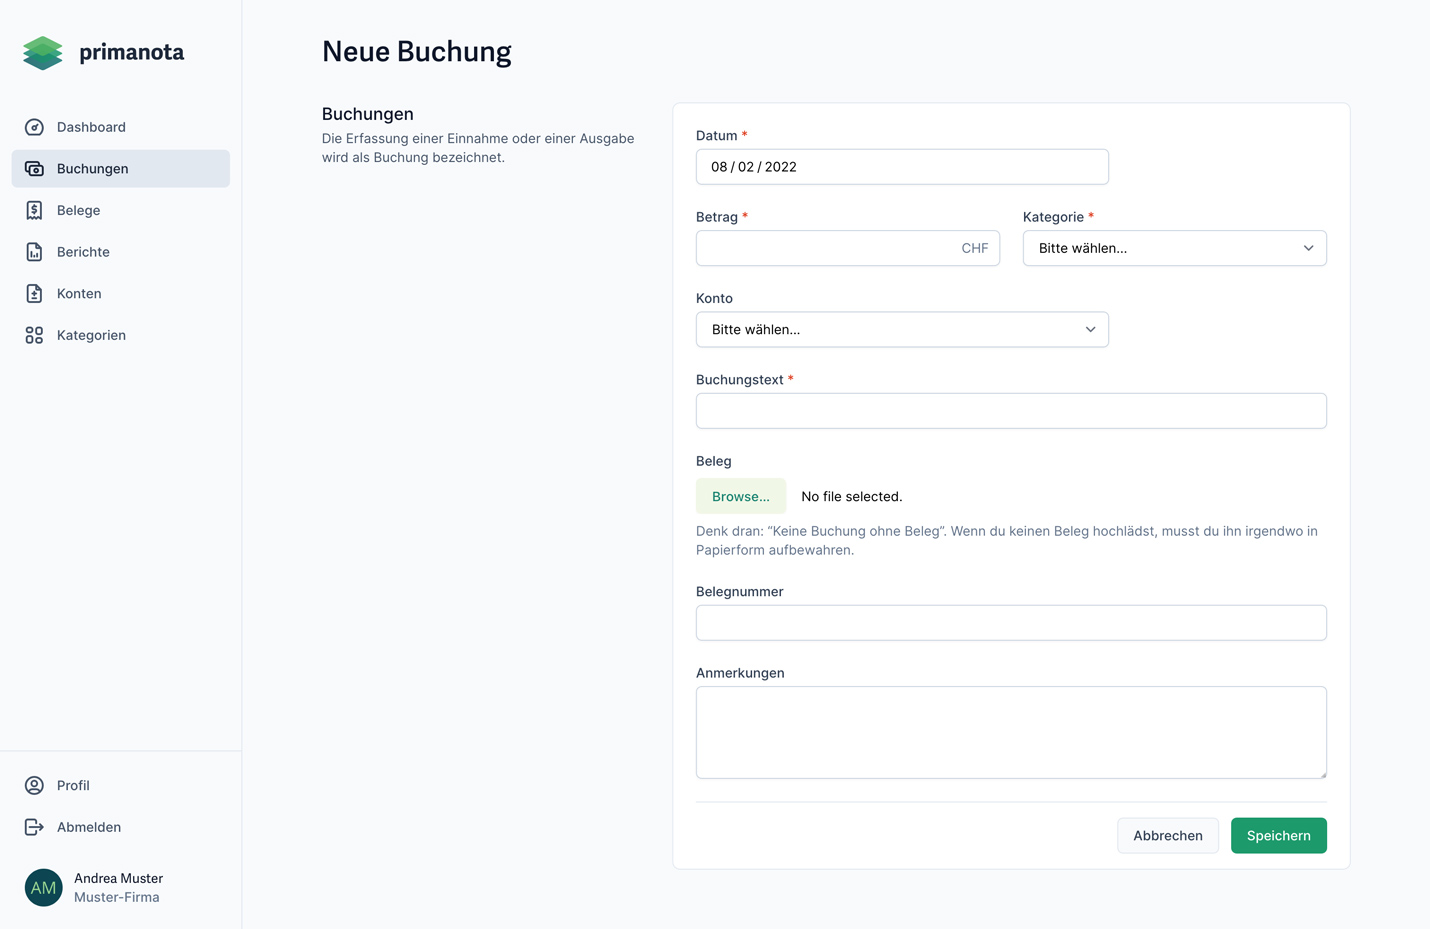
Task: Click Browse to upload a Beleg
Action: point(741,497)
